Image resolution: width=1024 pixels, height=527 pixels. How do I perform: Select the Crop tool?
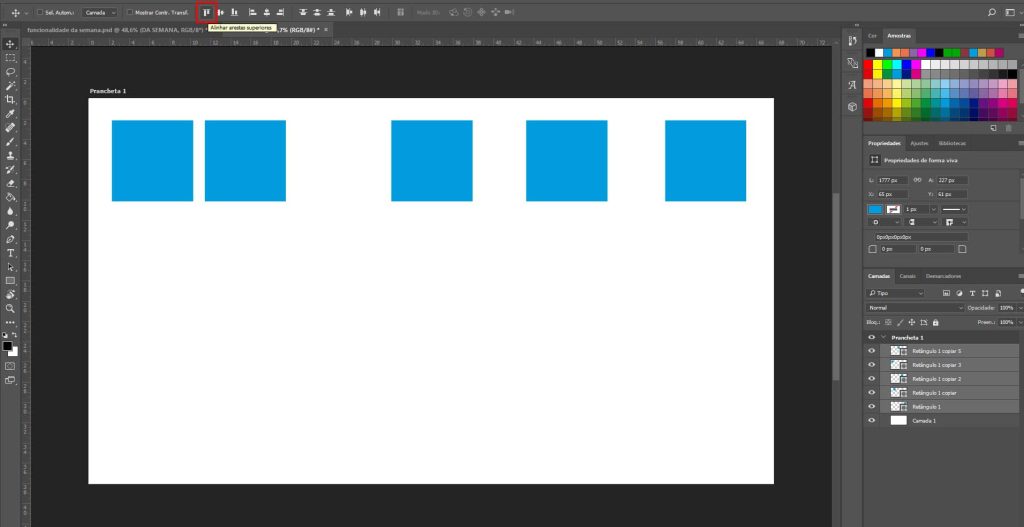click(10, 99)
